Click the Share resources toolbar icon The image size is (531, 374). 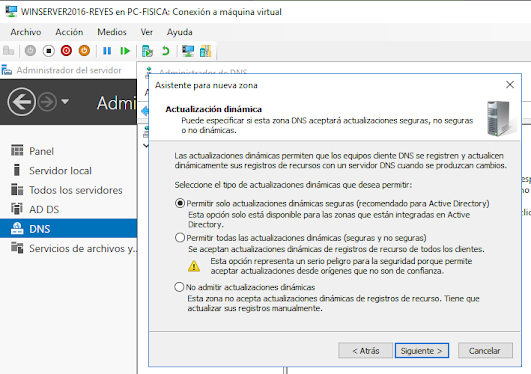click(206, 51)
